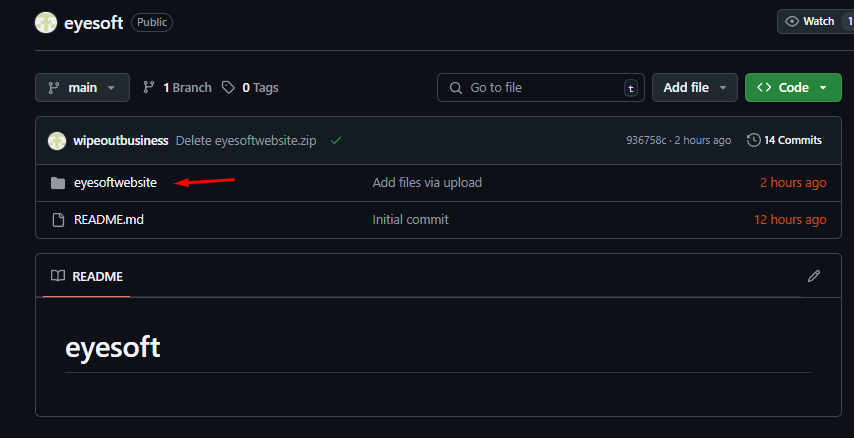Click the code brackets icon on Code button

point(764,87)
